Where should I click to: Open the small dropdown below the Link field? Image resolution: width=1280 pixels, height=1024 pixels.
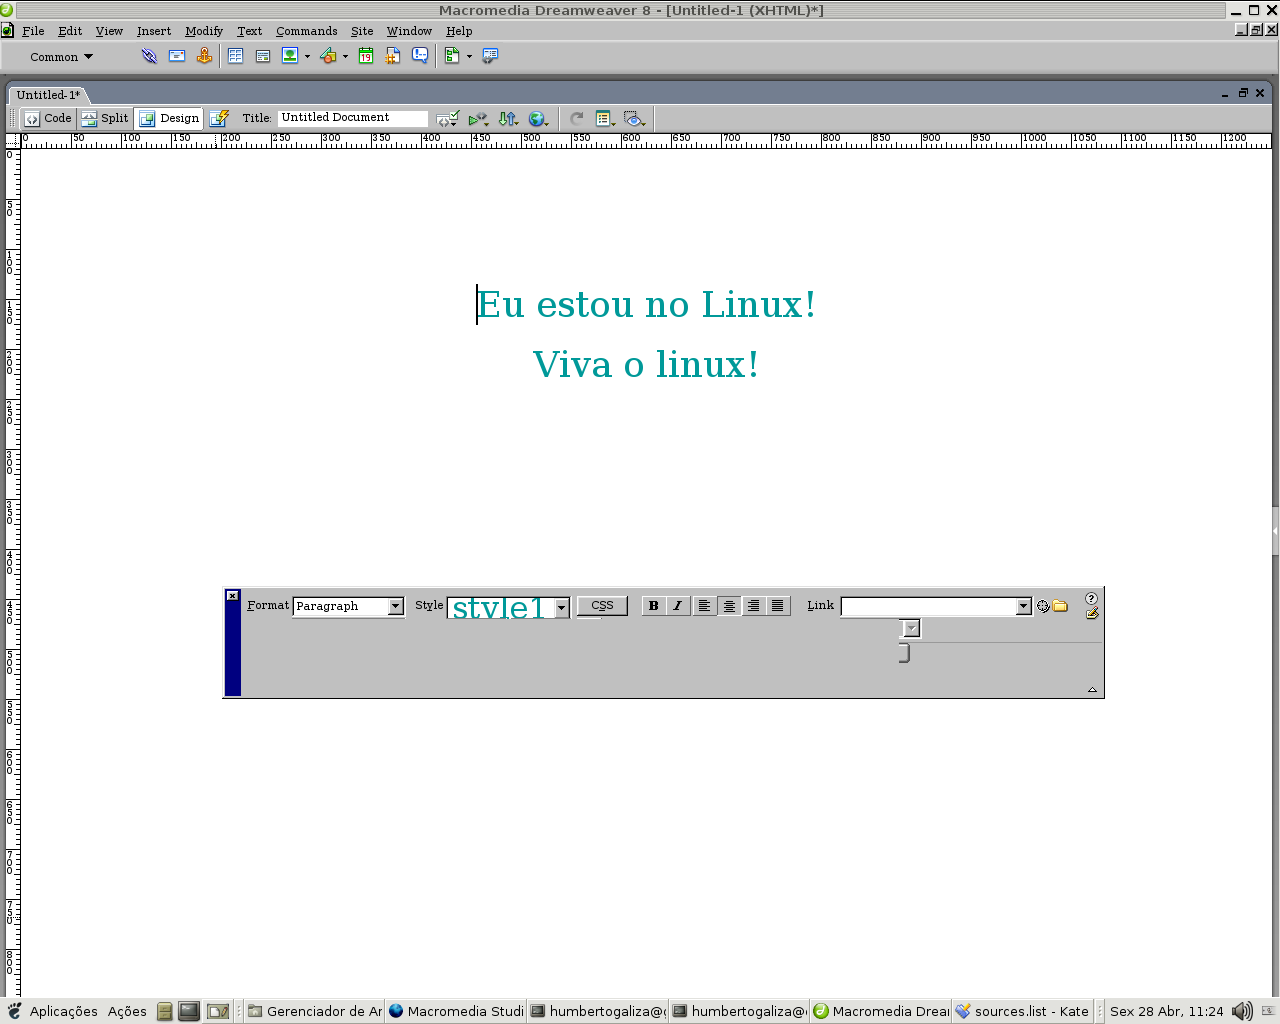[x=910, y=628]
